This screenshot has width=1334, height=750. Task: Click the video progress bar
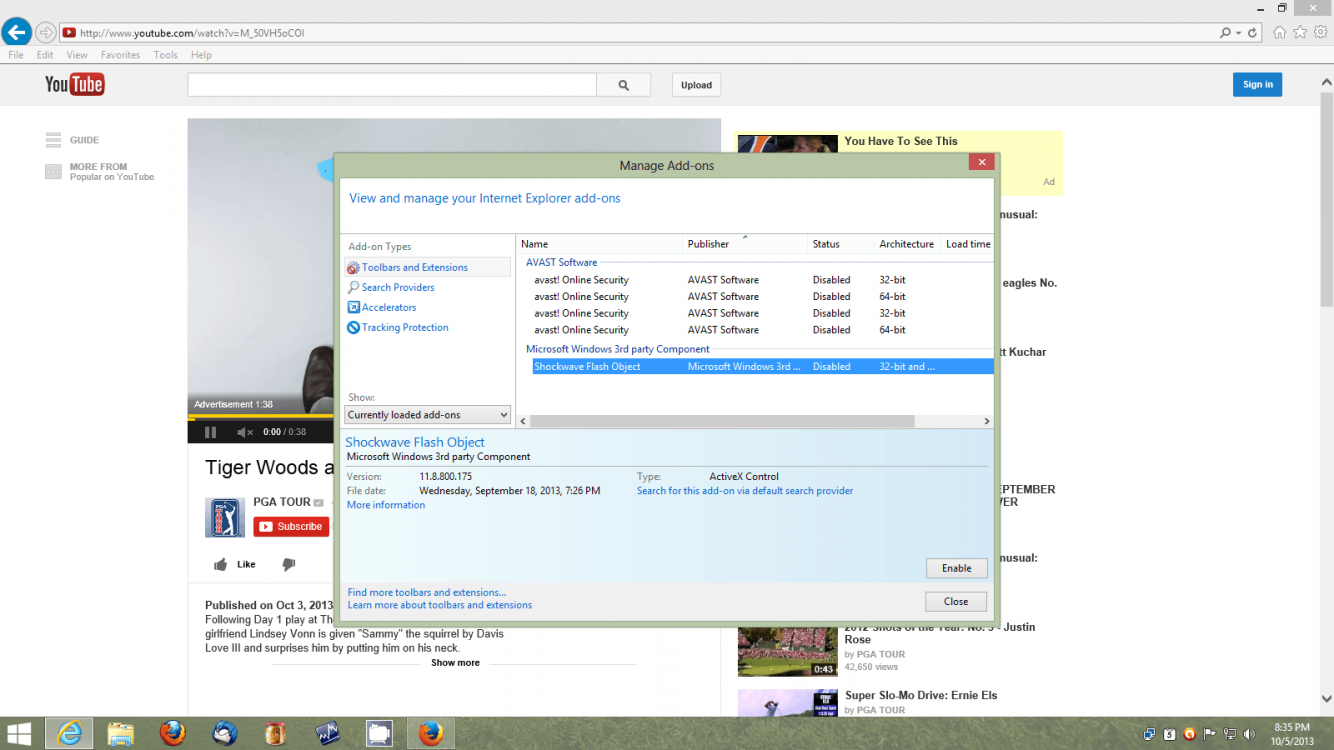pos(262,416)
